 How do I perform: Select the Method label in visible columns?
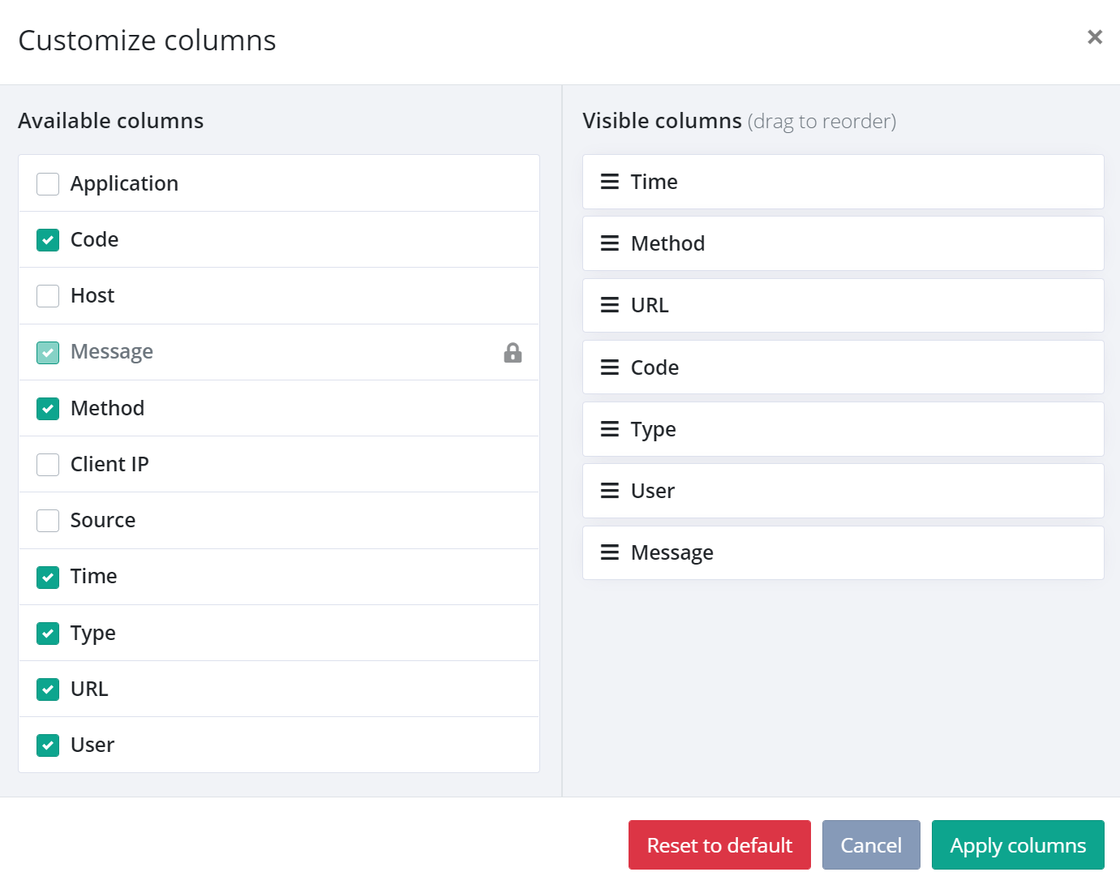pos(667,244)
